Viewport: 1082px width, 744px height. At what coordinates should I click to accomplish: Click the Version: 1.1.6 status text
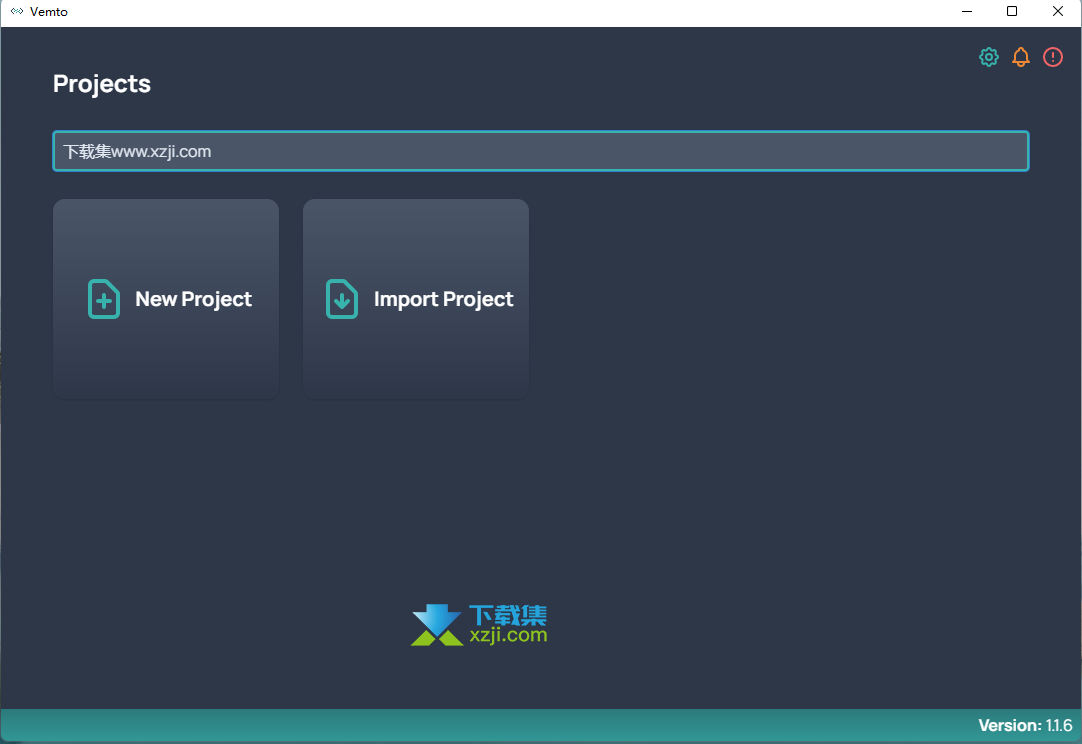pos(1025,725)
